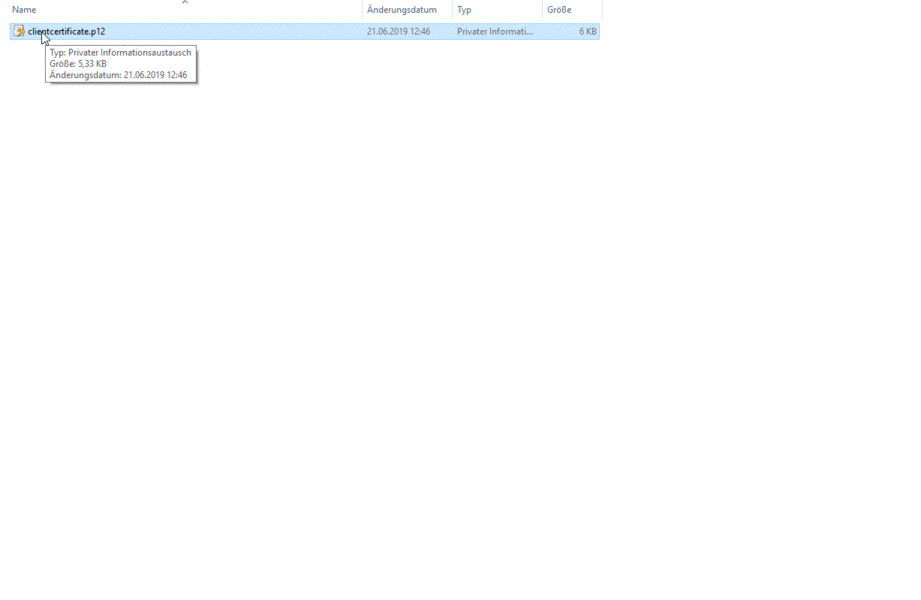Select the clientcertificate.p12 file name
921x600 pixels.
tap(66, 32)
